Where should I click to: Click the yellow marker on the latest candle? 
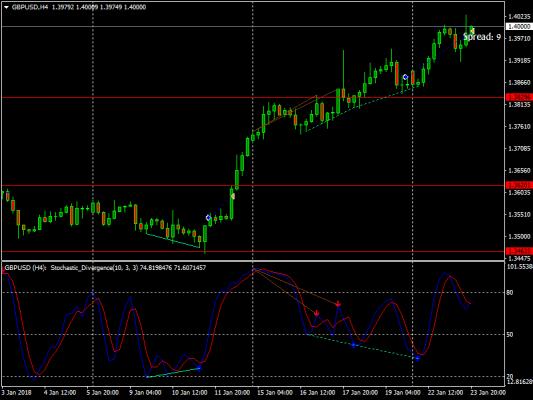(x=472, y=31)
